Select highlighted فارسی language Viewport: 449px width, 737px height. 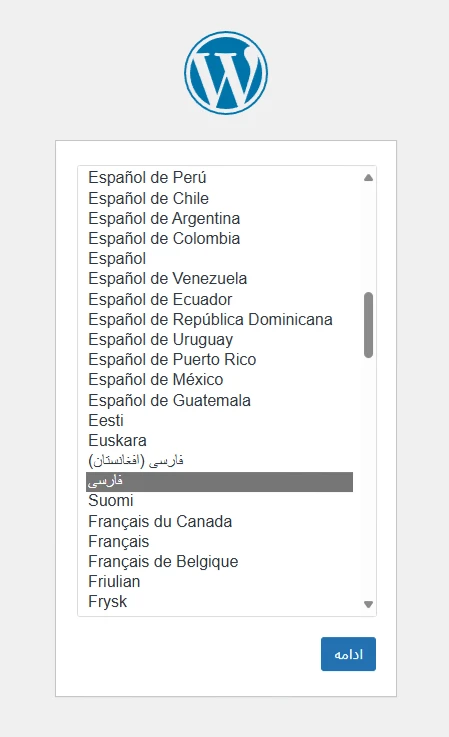tap(219, 481)
